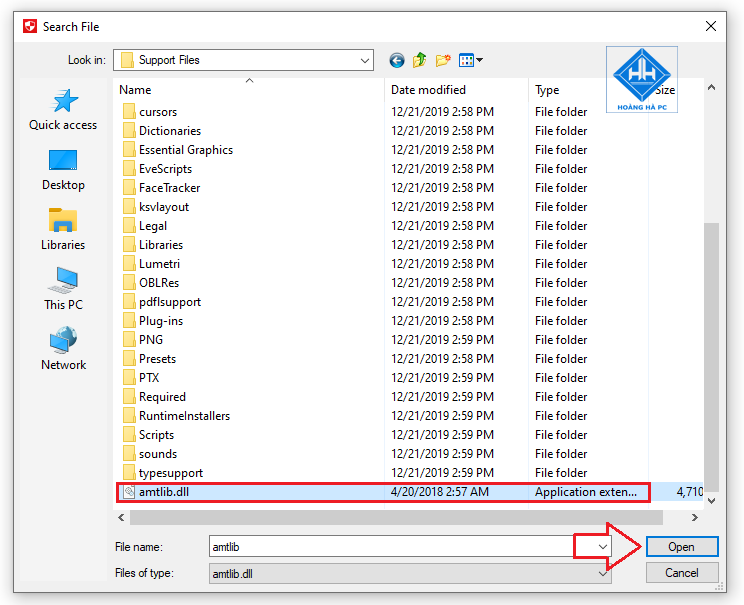Select the typesupport folder name
This screenshot has height=605, width=744.
click(x=171, y=473)
